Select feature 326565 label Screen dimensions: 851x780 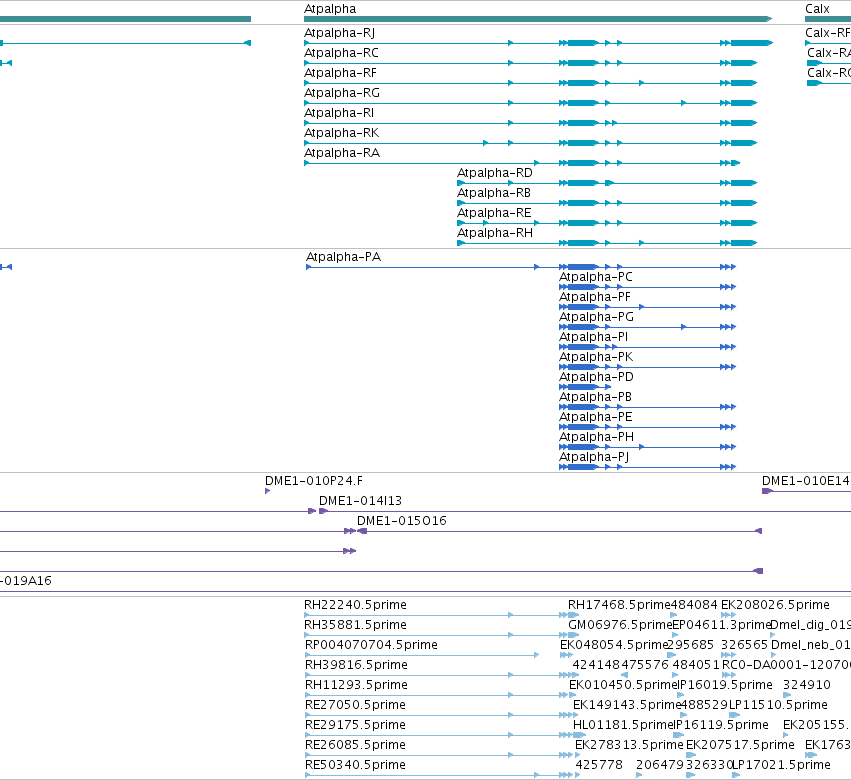tap(745, 645)
